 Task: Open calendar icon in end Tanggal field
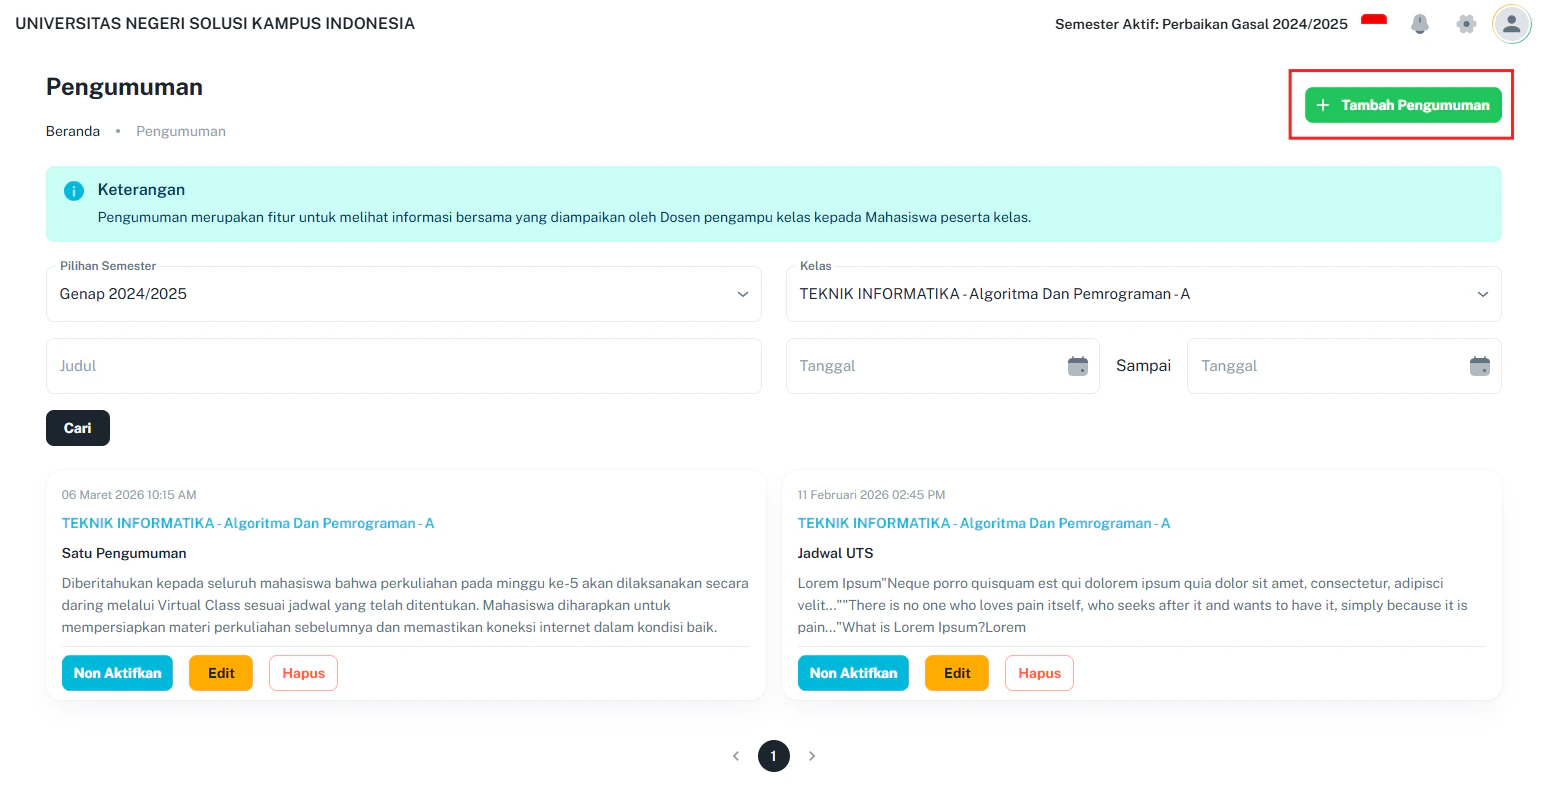1480,366
